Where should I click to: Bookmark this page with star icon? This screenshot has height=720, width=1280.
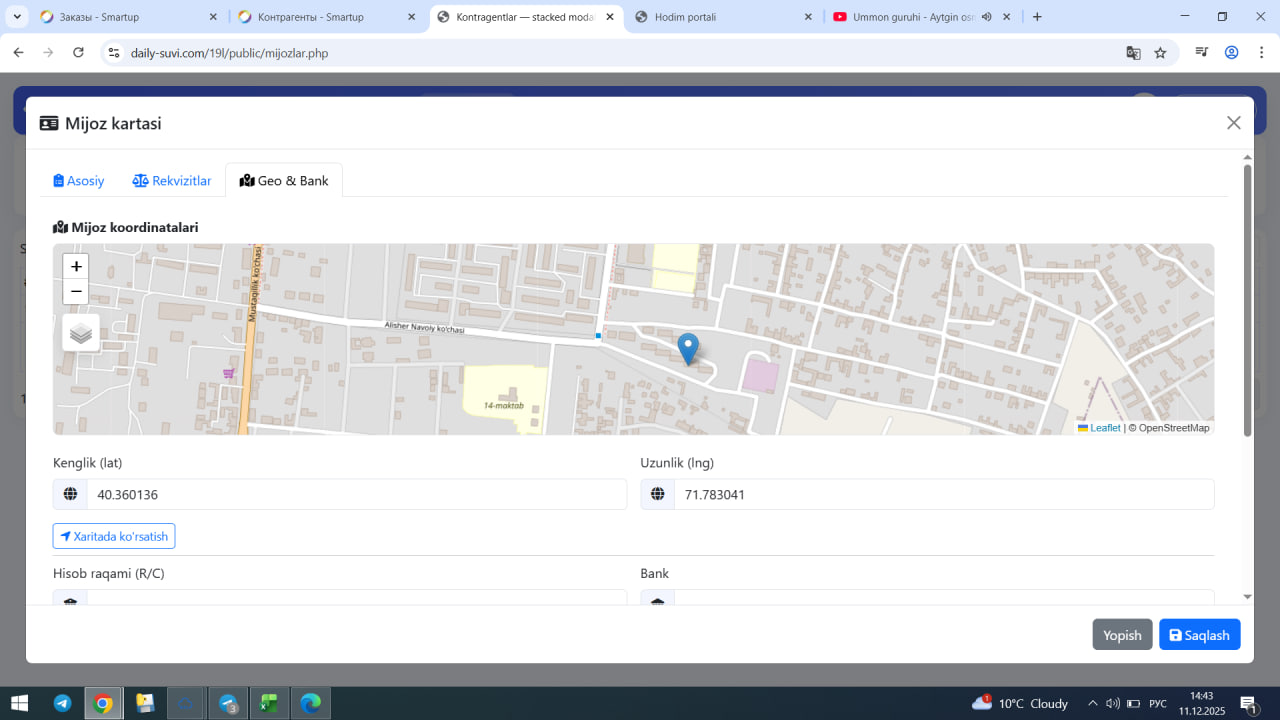pyautogui.click(x=1160, y=53)
